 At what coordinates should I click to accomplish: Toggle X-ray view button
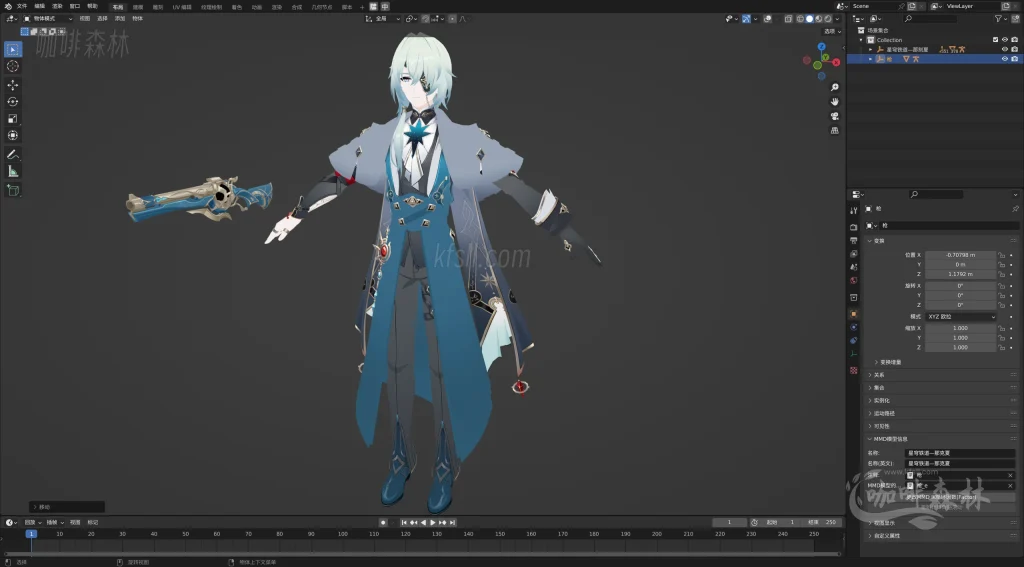(788, 19)
